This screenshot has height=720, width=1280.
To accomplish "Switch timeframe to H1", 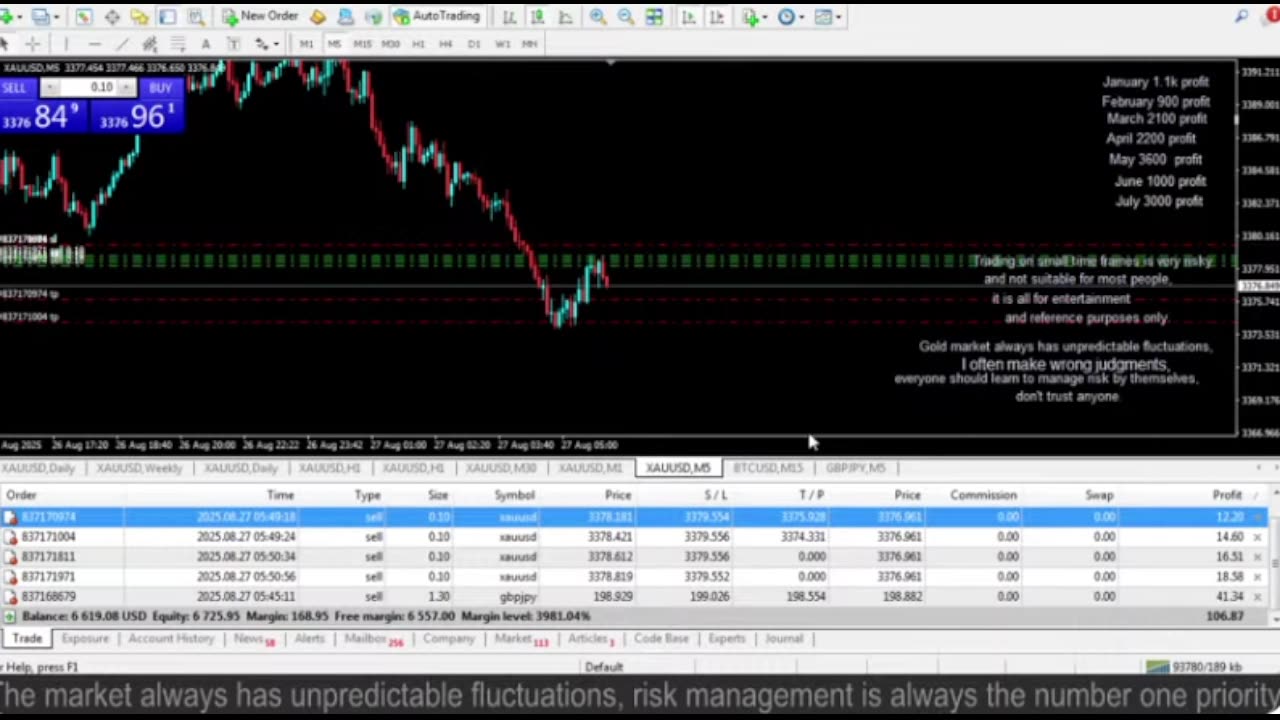I will click(418, 44).
